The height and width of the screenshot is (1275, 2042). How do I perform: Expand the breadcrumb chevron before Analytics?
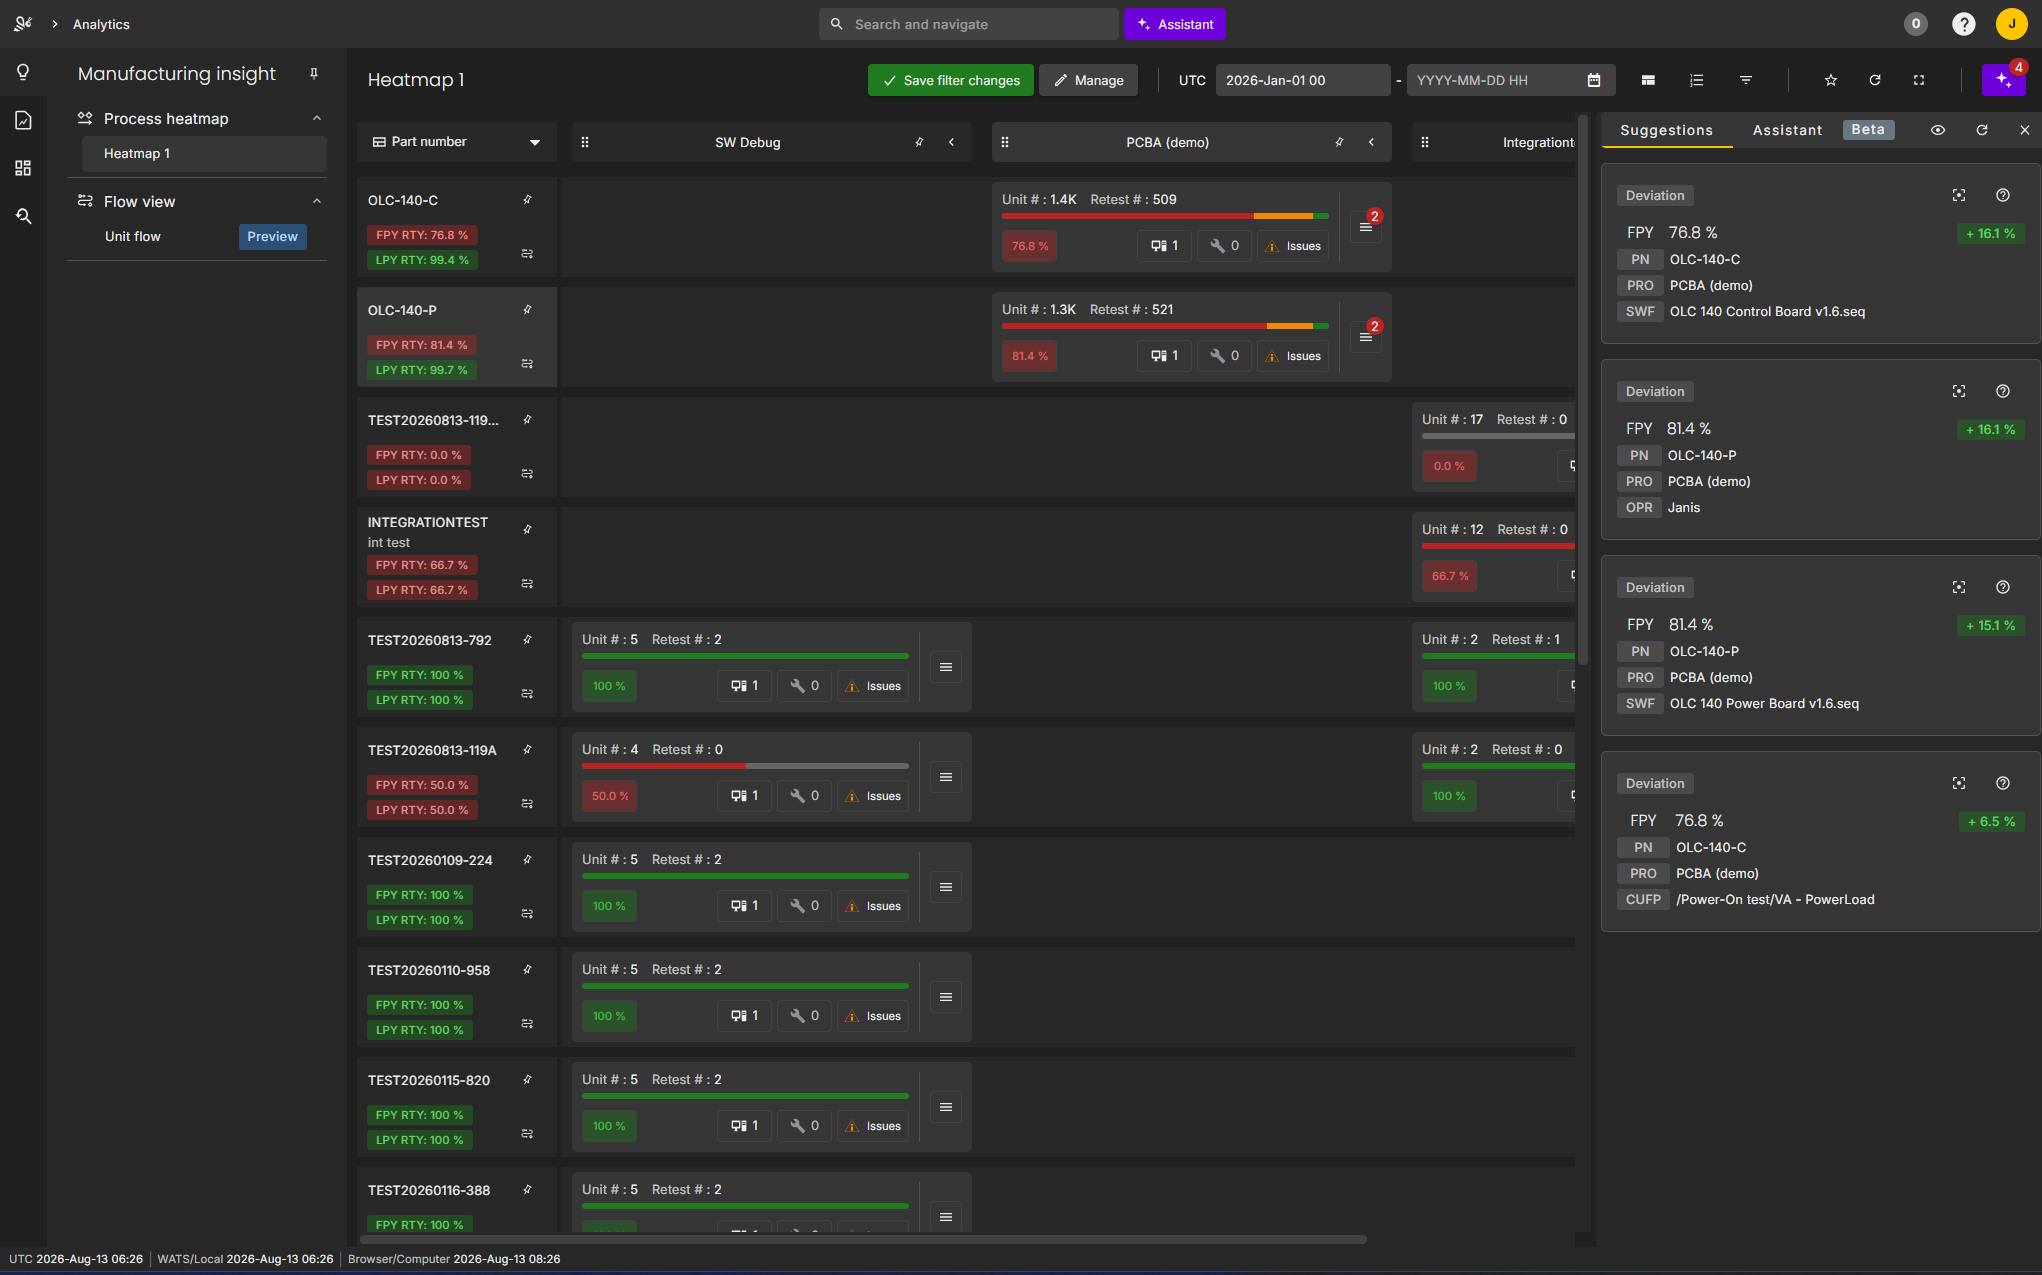55,24
